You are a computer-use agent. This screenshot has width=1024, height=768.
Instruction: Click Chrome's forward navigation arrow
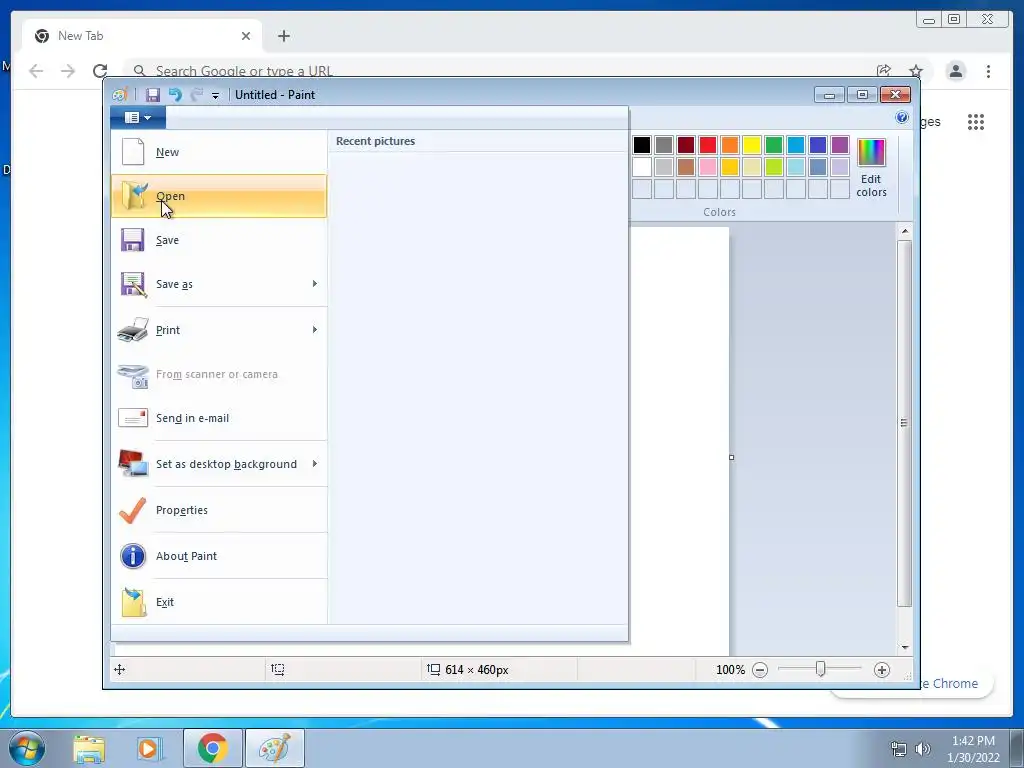[x=68, y=71]
